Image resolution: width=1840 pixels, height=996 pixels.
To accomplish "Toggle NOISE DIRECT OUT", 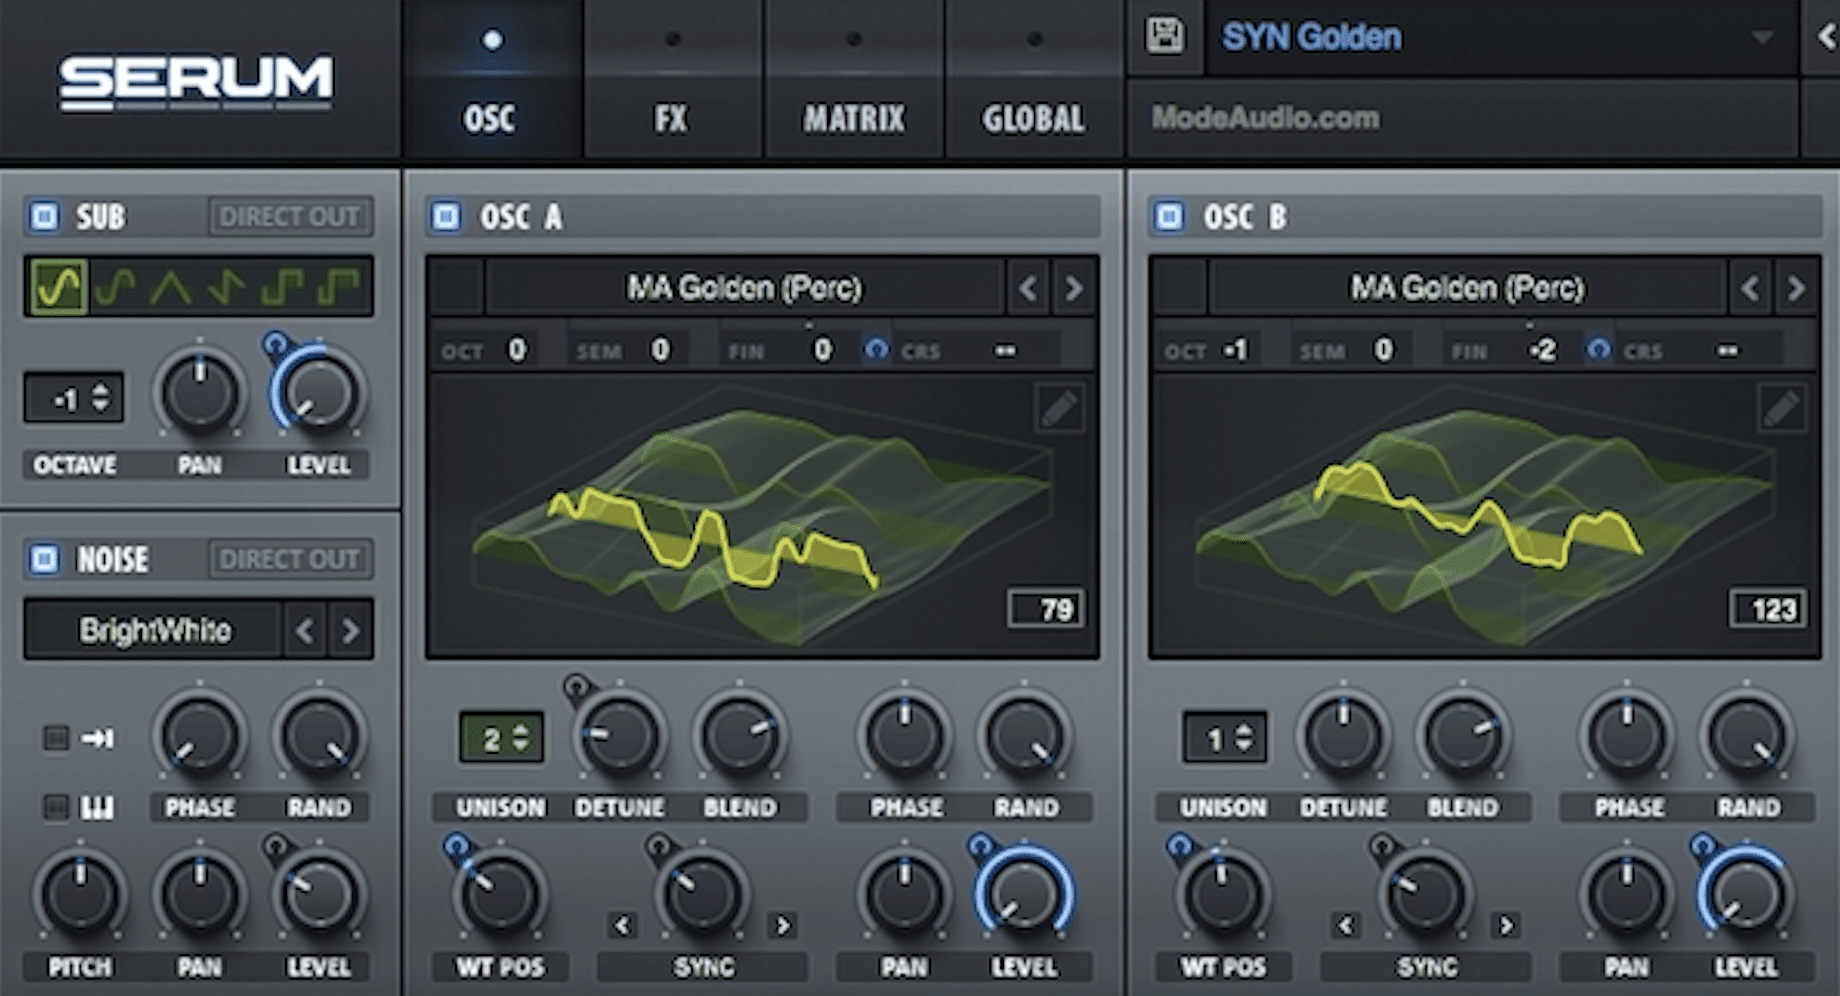I will [x=290, y=559].
